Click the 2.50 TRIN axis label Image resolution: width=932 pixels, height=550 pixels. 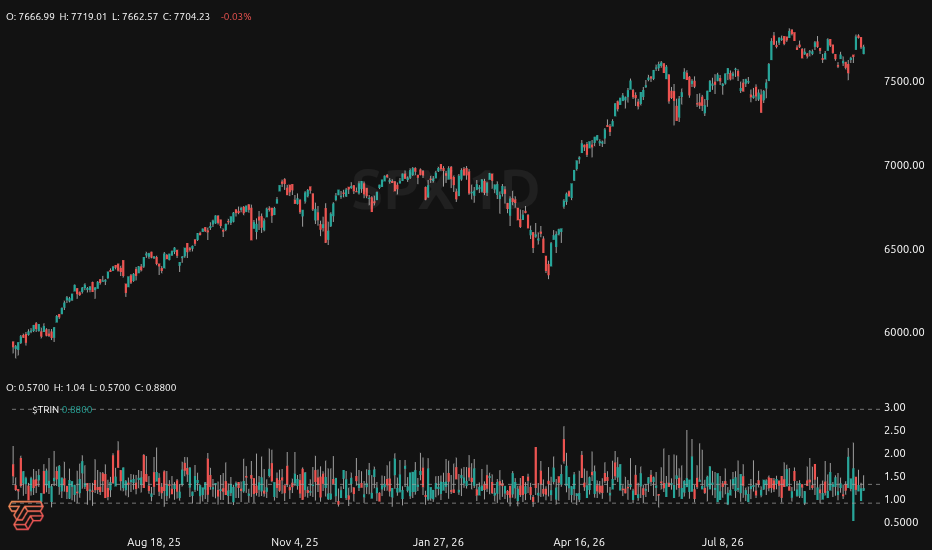pyautogui.click(x=895, y=430)
